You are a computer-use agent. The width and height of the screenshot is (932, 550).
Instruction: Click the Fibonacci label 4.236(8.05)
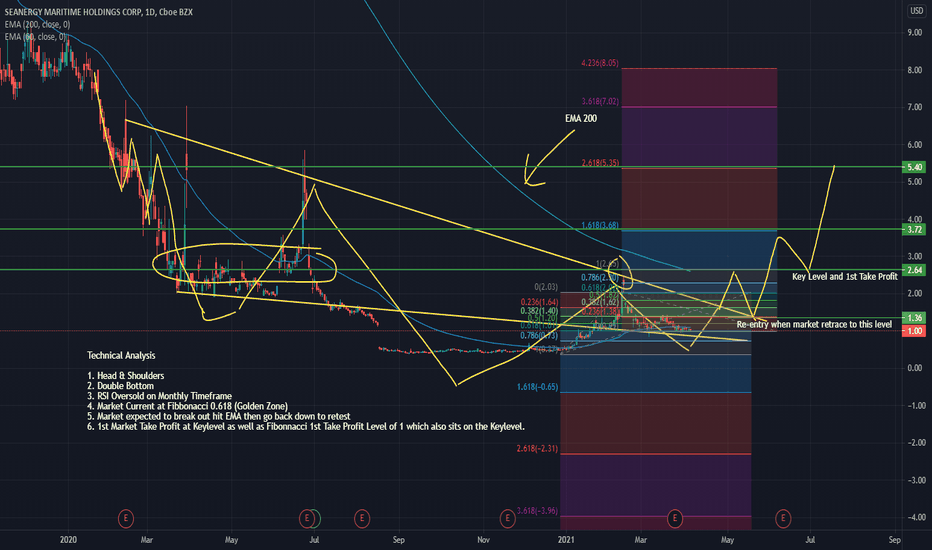coord(600,63)
